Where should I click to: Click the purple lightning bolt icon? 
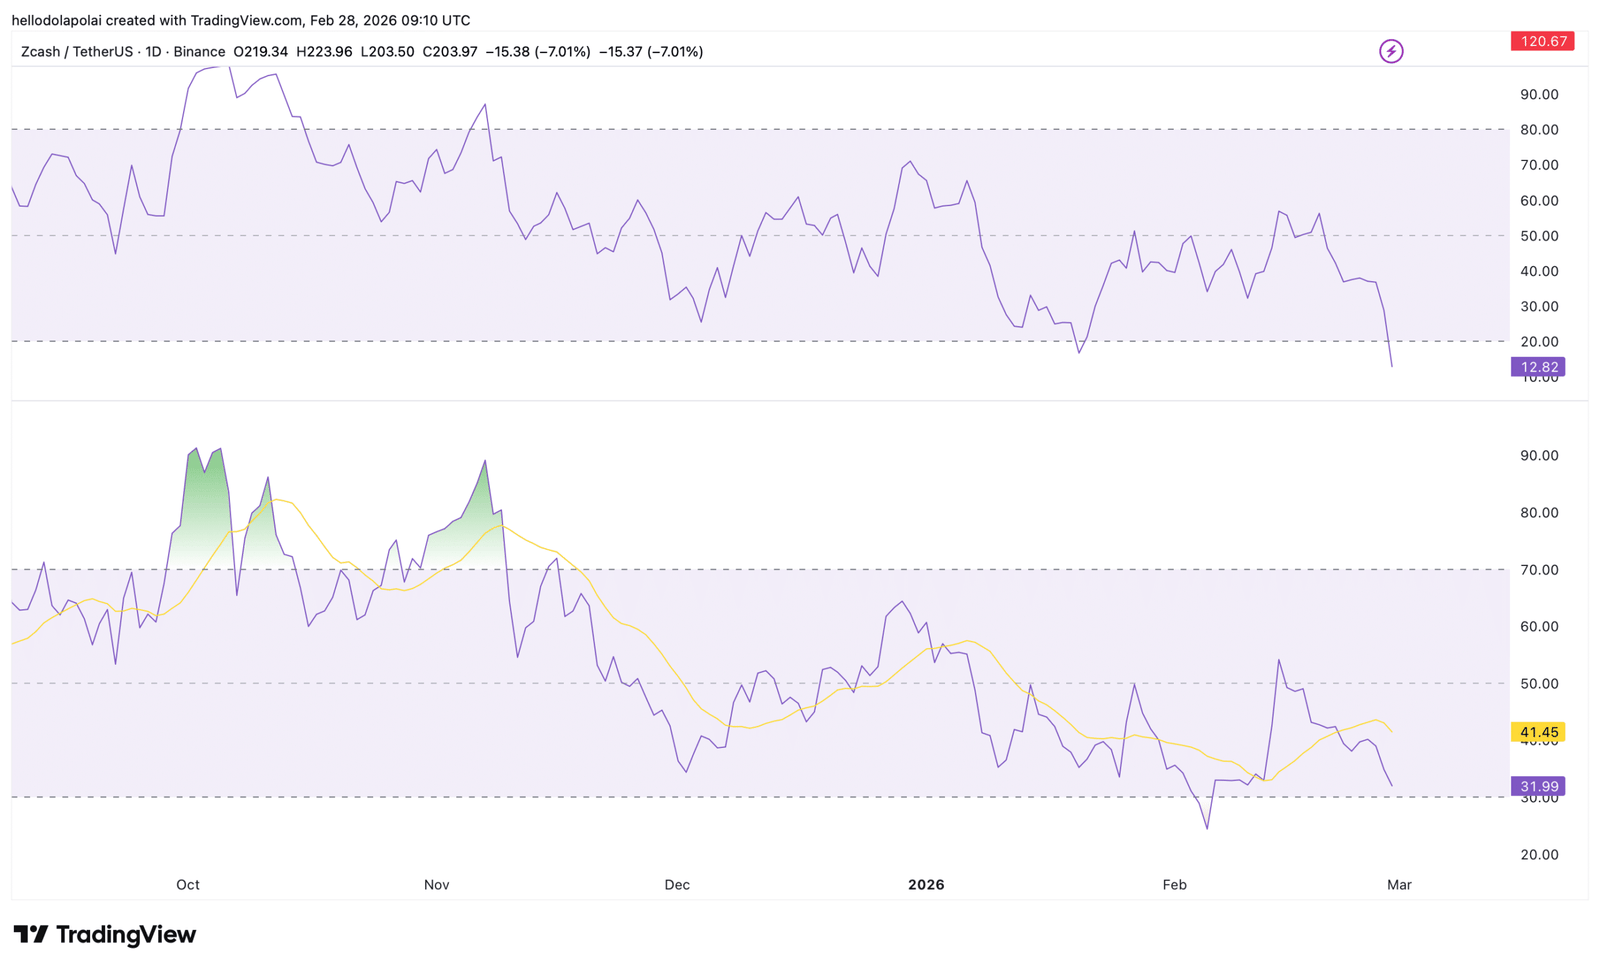point(1390,51)
